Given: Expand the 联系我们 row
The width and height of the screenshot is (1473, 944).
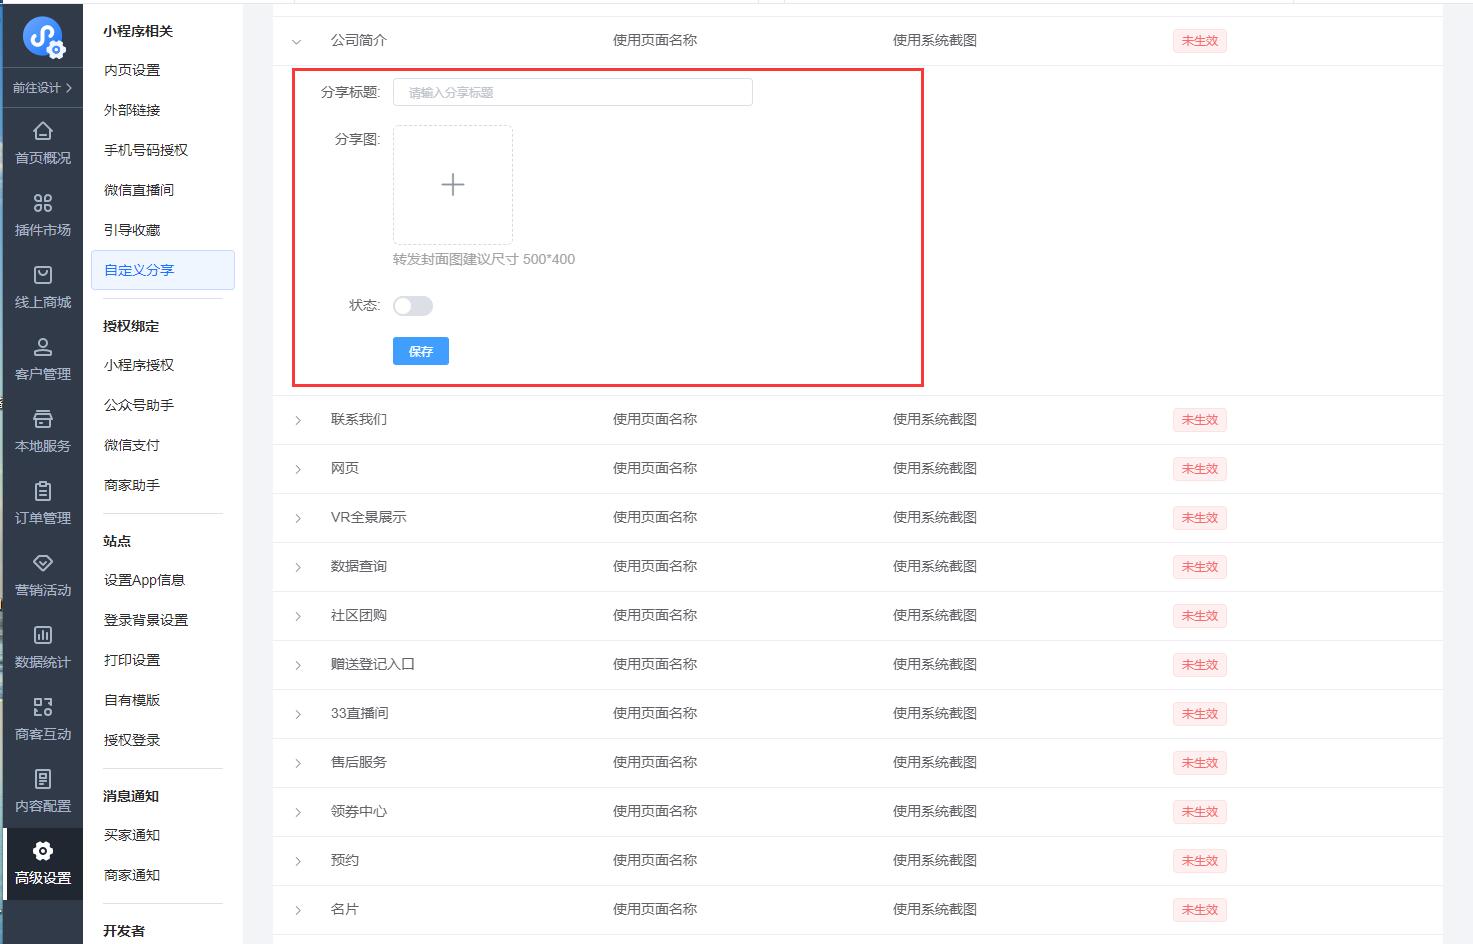Looking at the screenshot, I should 298,421.
